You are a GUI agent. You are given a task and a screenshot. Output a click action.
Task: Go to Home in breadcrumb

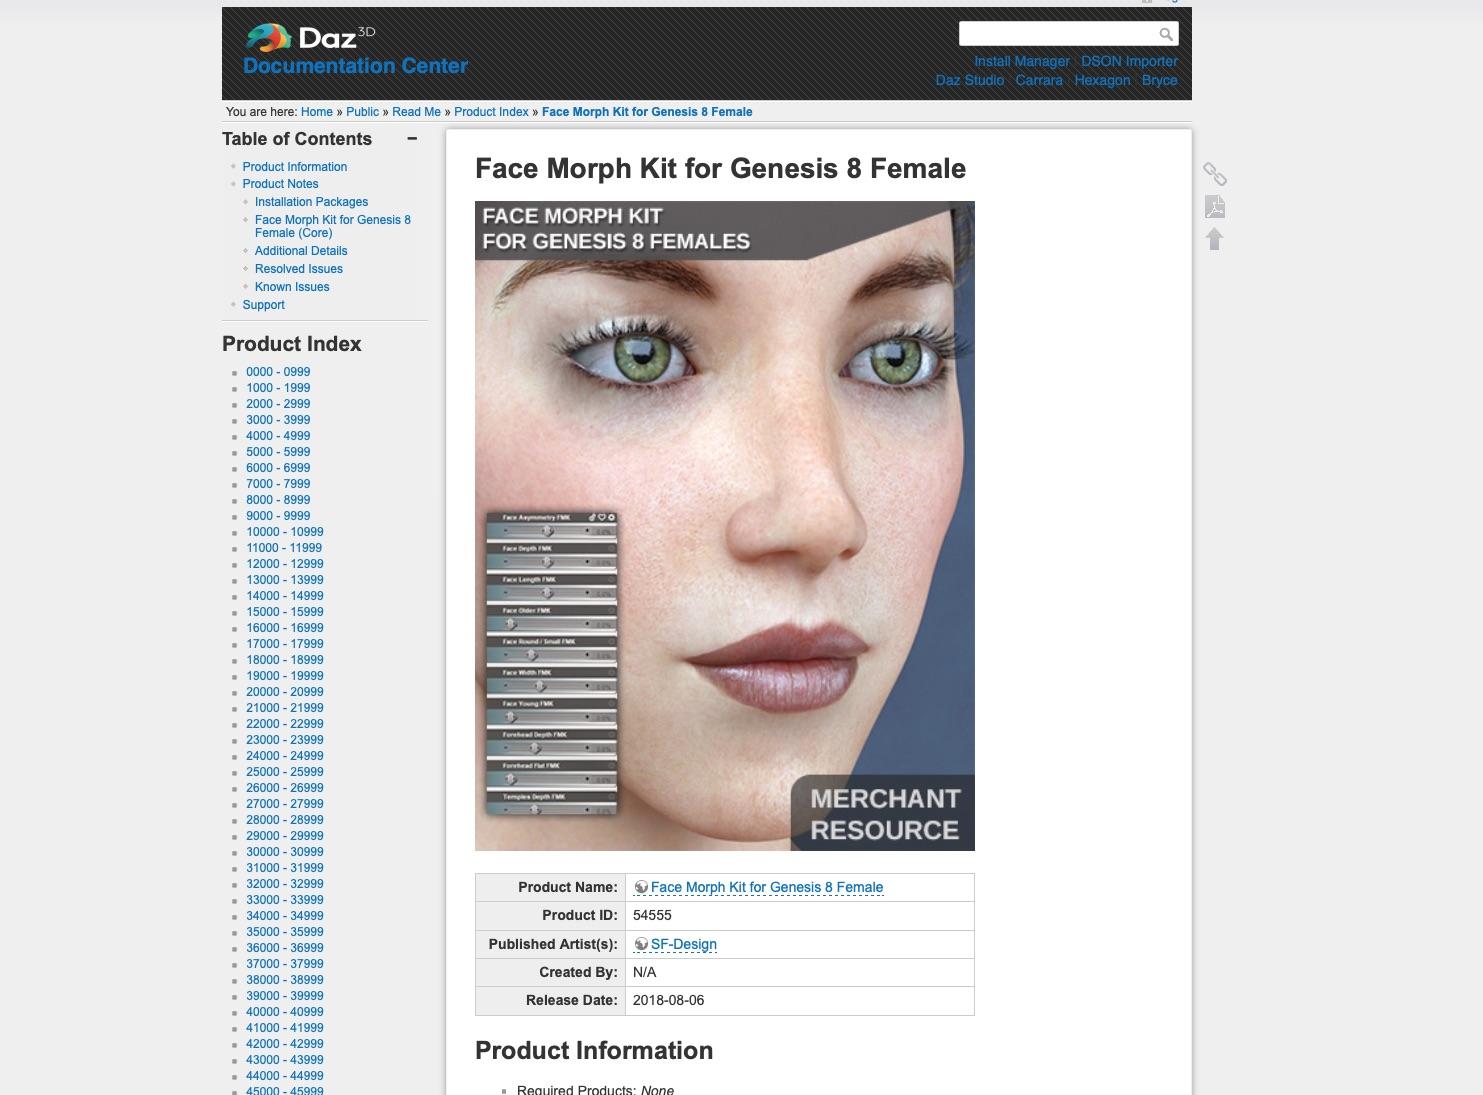coord(317,112)
